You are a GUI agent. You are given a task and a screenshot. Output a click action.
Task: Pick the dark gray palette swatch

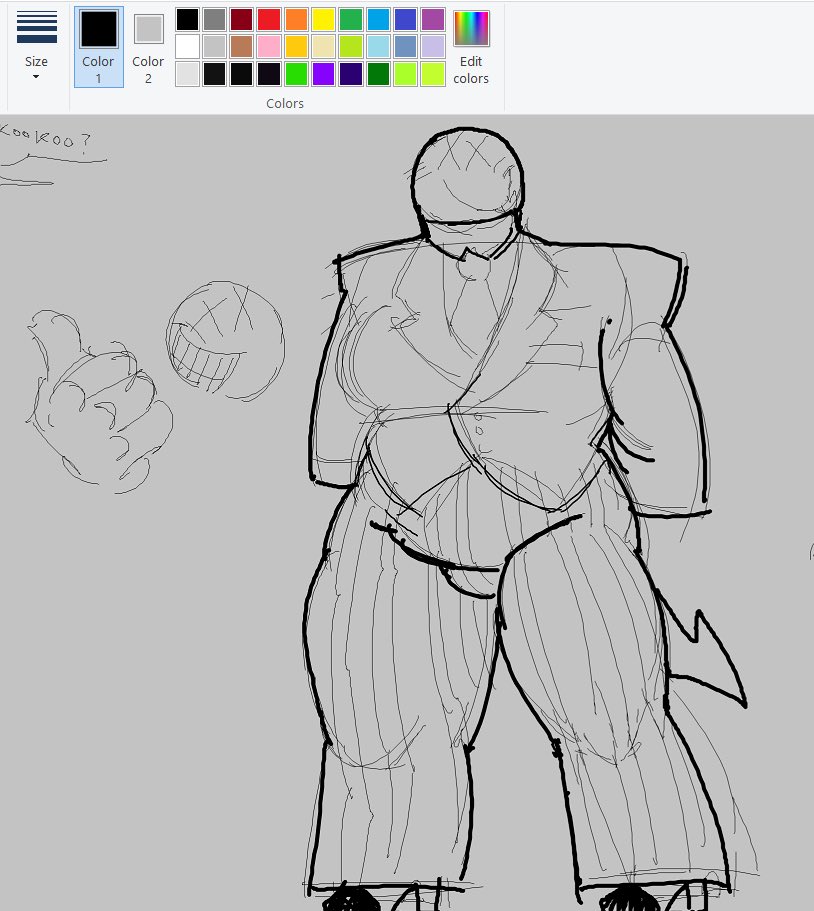[x=214, y=19]
